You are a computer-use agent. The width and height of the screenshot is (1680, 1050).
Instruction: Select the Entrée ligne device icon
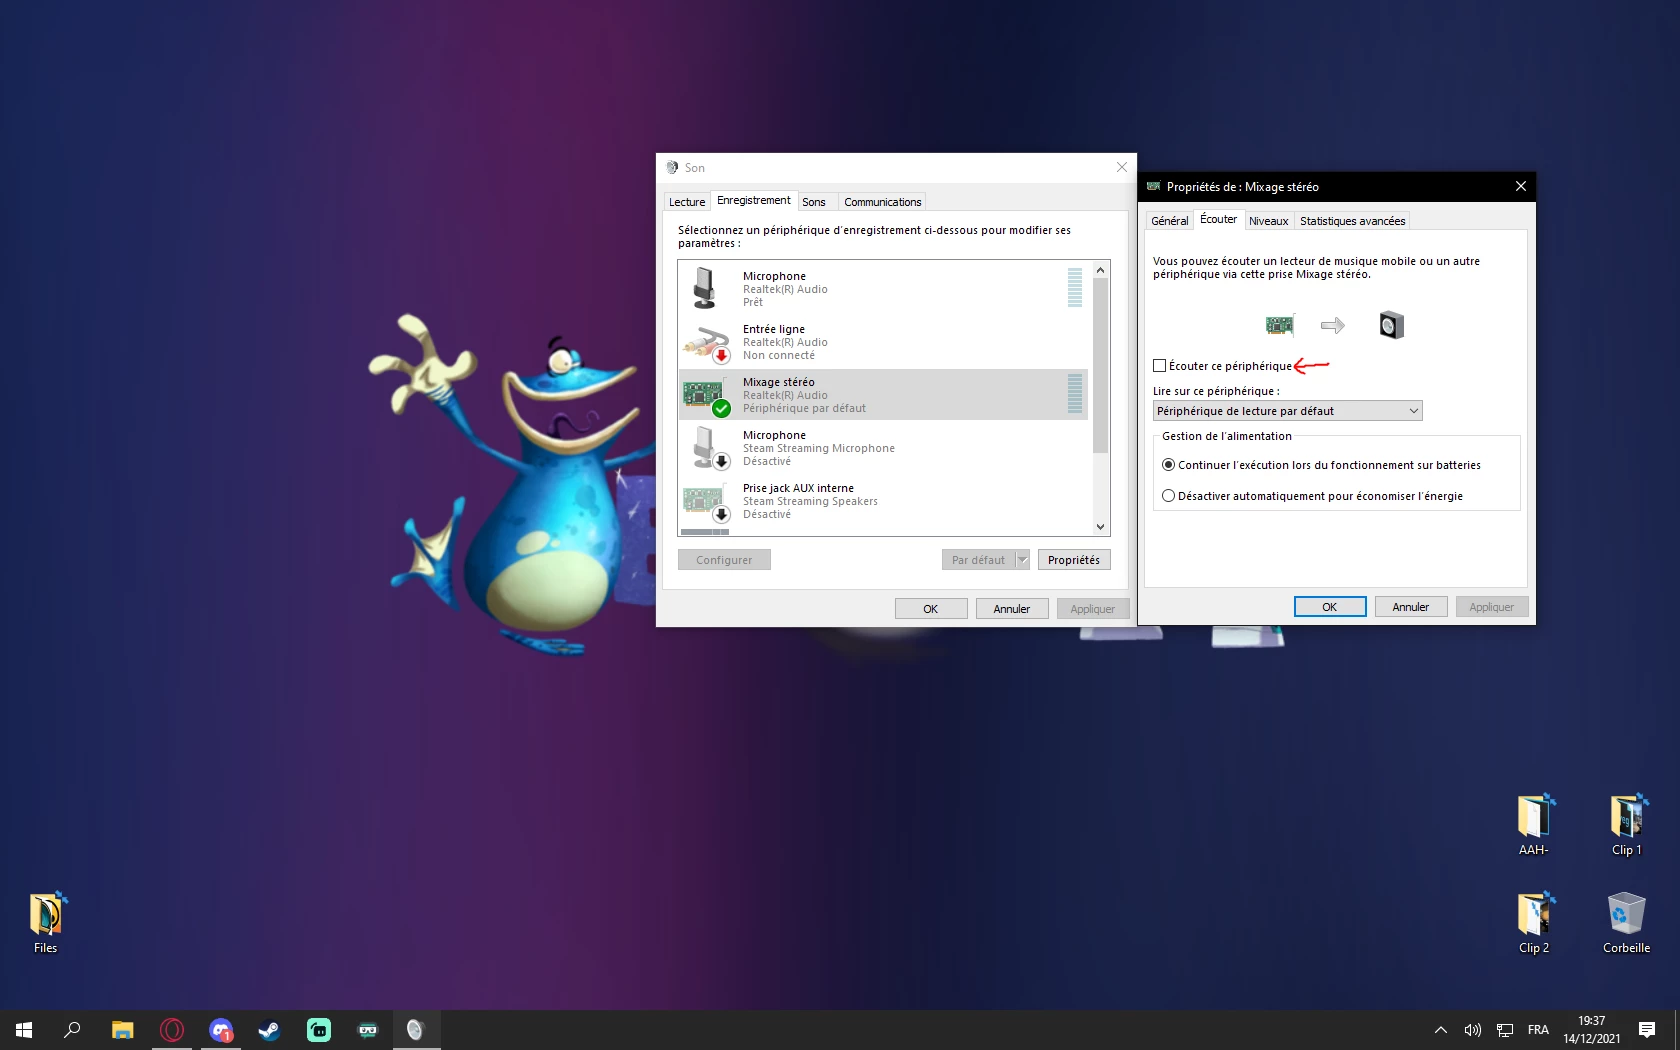pos(707,342)
